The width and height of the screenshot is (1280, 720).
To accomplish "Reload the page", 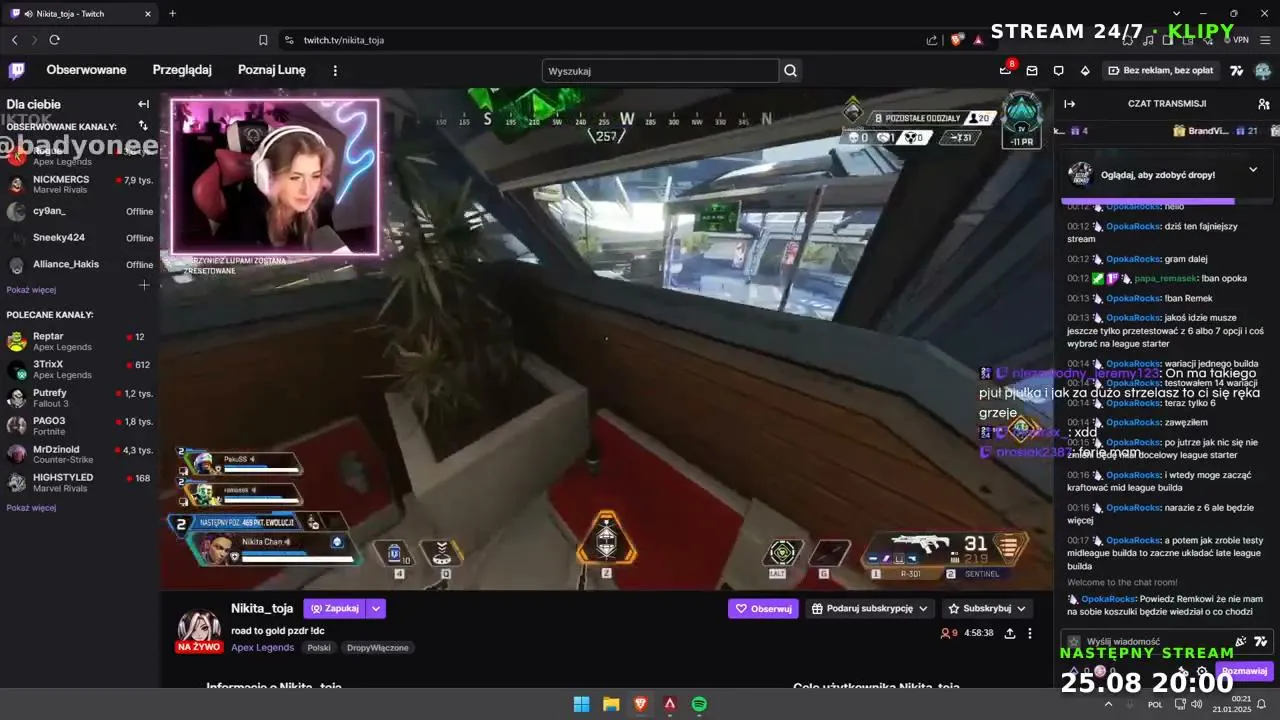I will point(54,40).
